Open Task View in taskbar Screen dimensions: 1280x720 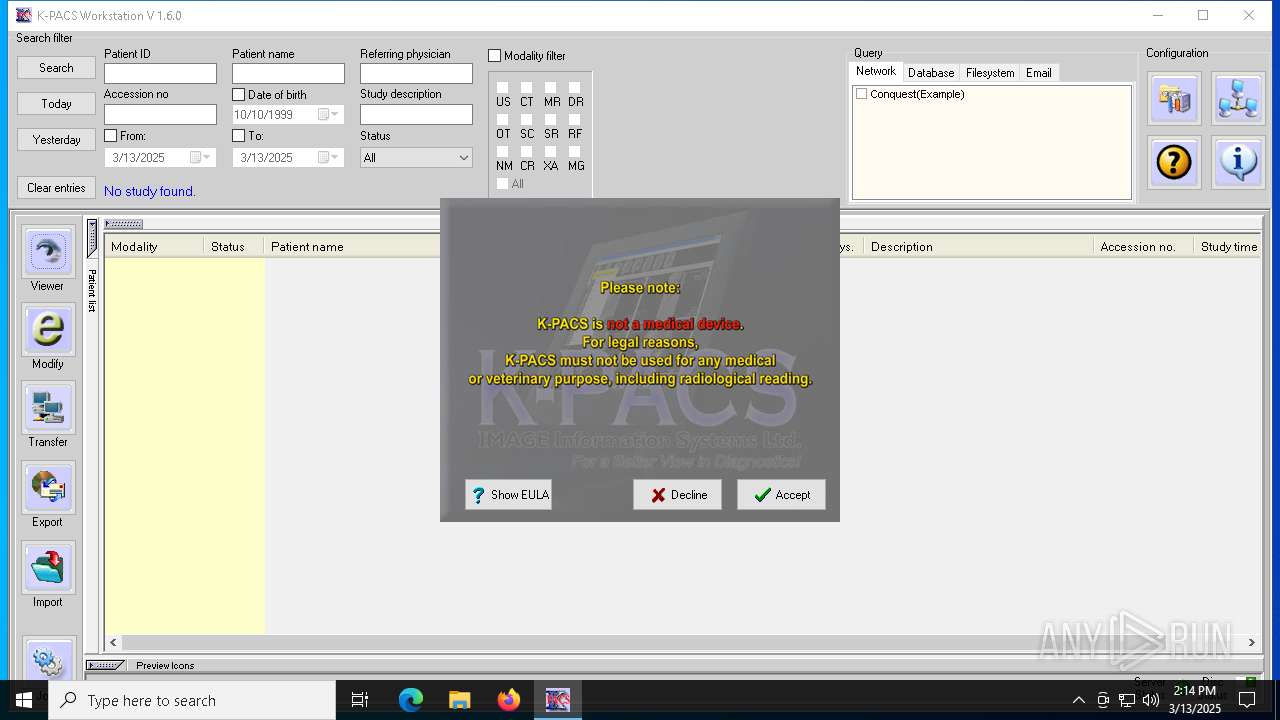point(360,700)
